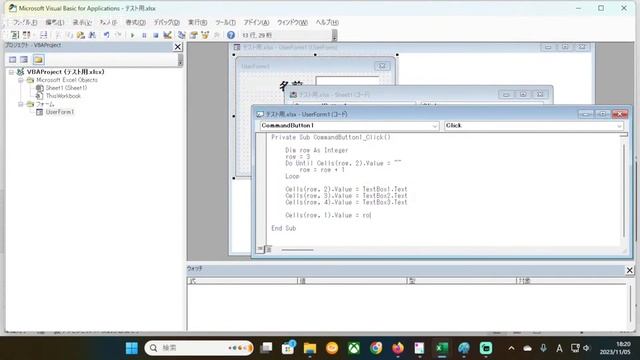Click the code window horizontal scrollbar
The width and height of the screenshot is (640, 360).
[298, 249]
